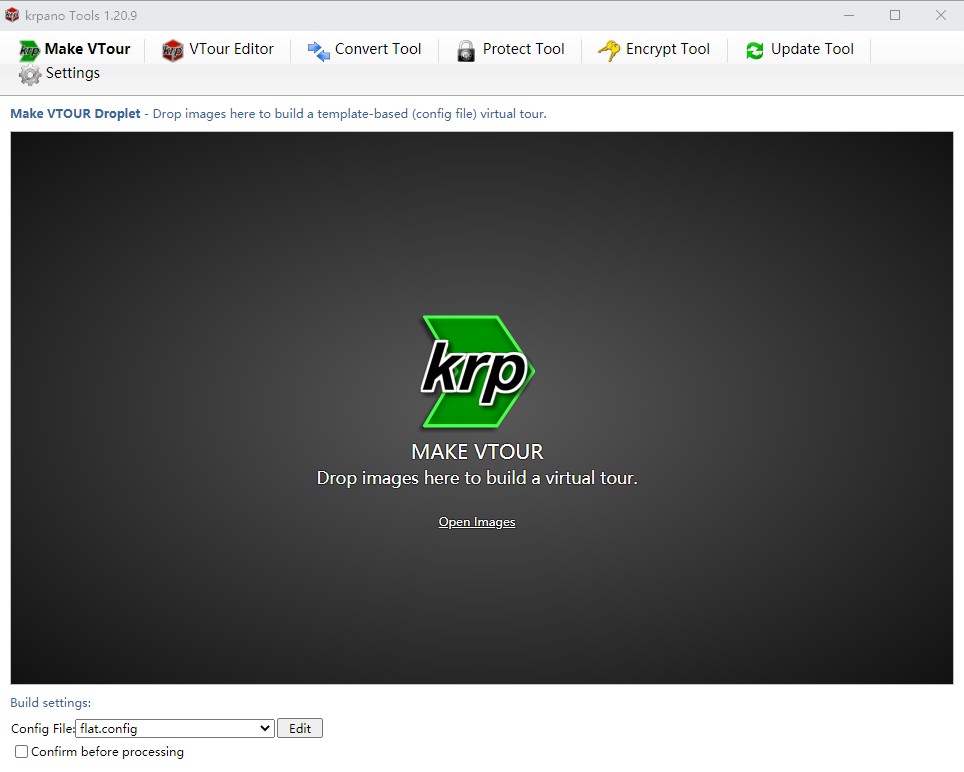Close the krpano Tools window

941,14
